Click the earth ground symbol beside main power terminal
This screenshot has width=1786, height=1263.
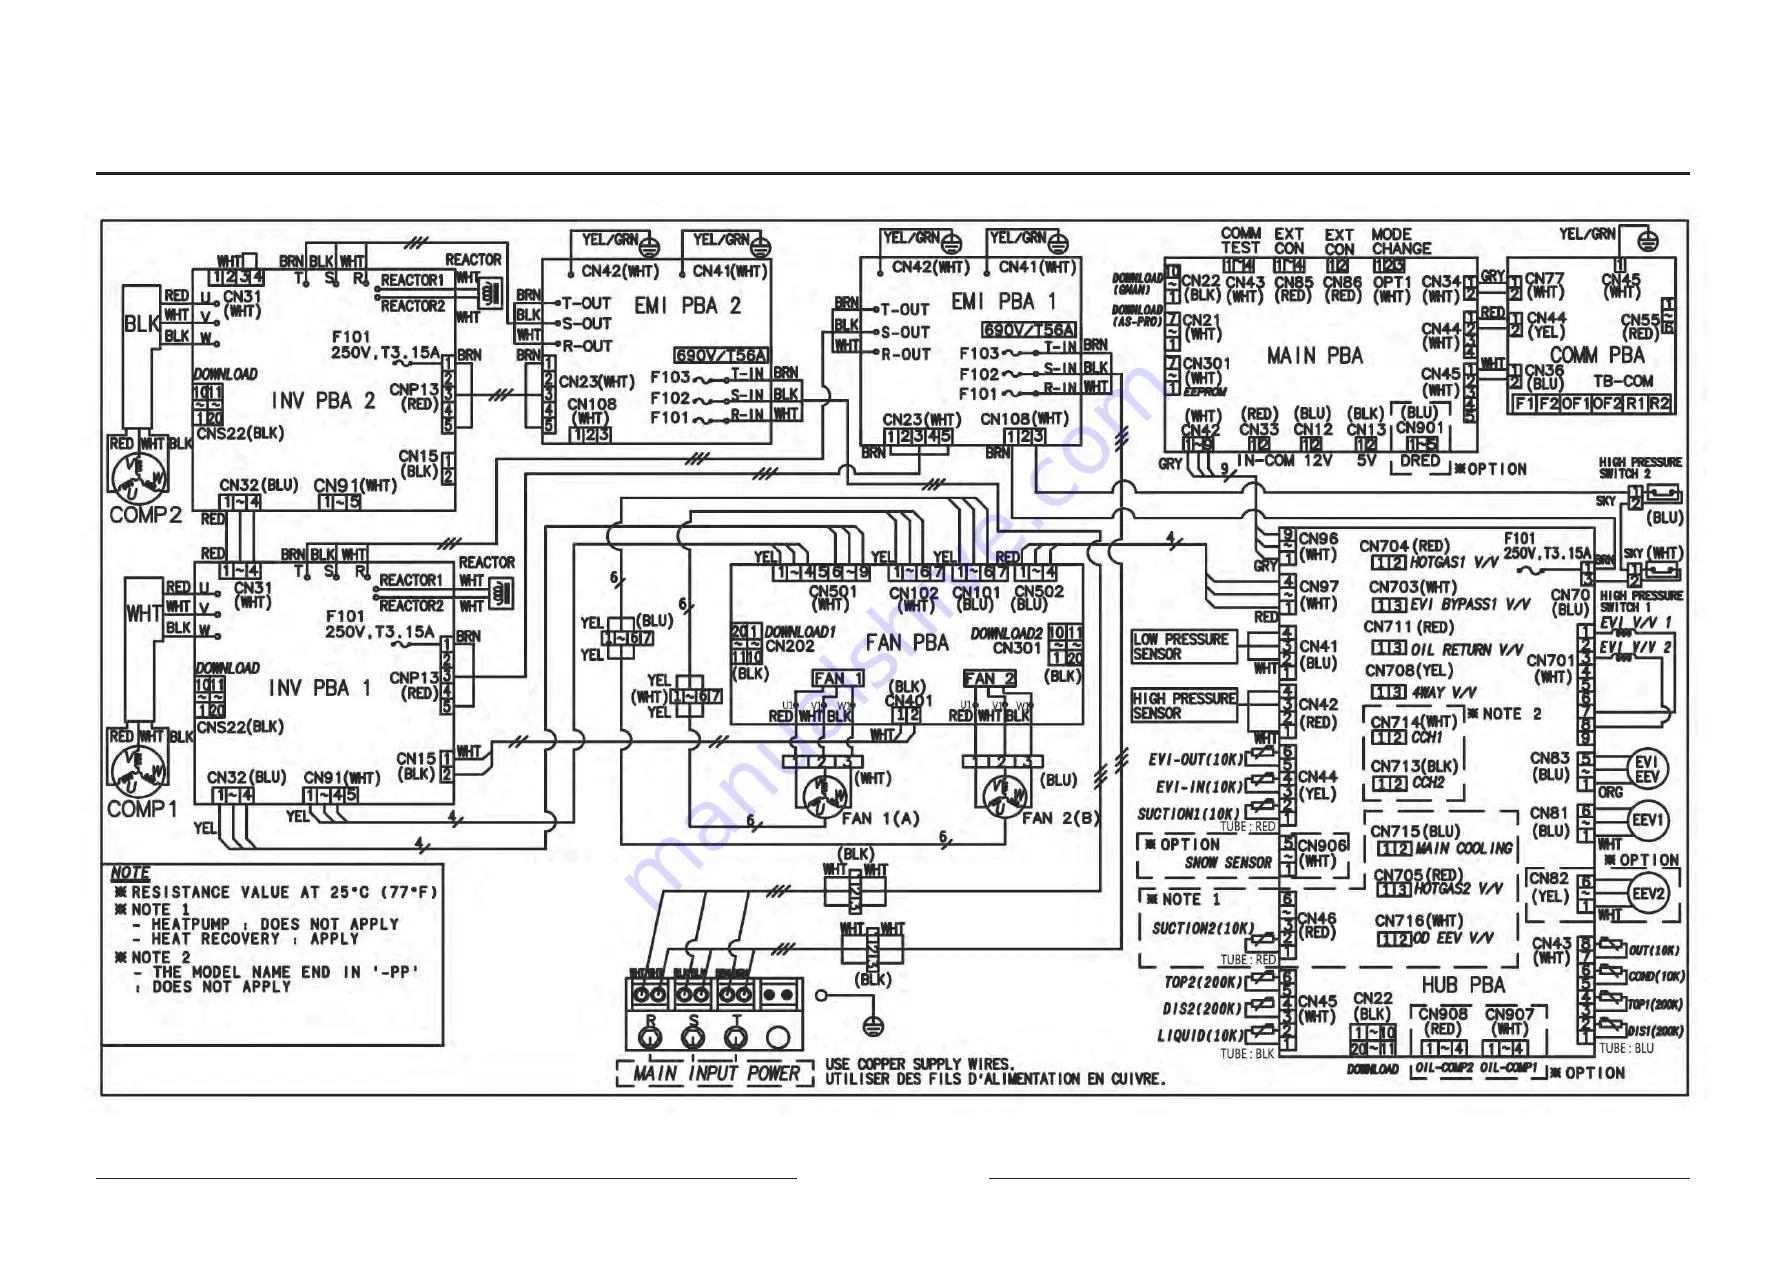pyautogui.click(x=874, y=1025)
